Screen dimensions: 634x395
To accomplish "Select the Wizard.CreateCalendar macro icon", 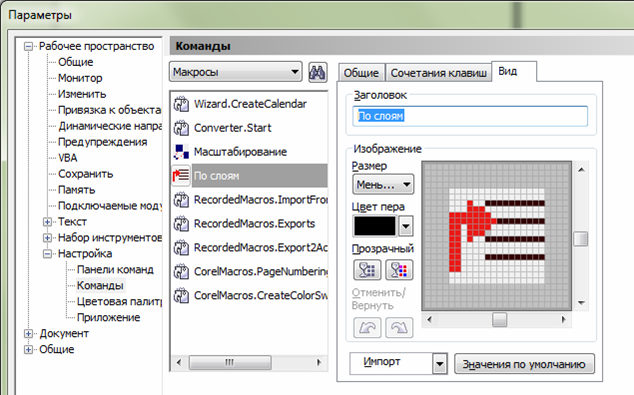I will pyautogui.click(x=181, y=104).
